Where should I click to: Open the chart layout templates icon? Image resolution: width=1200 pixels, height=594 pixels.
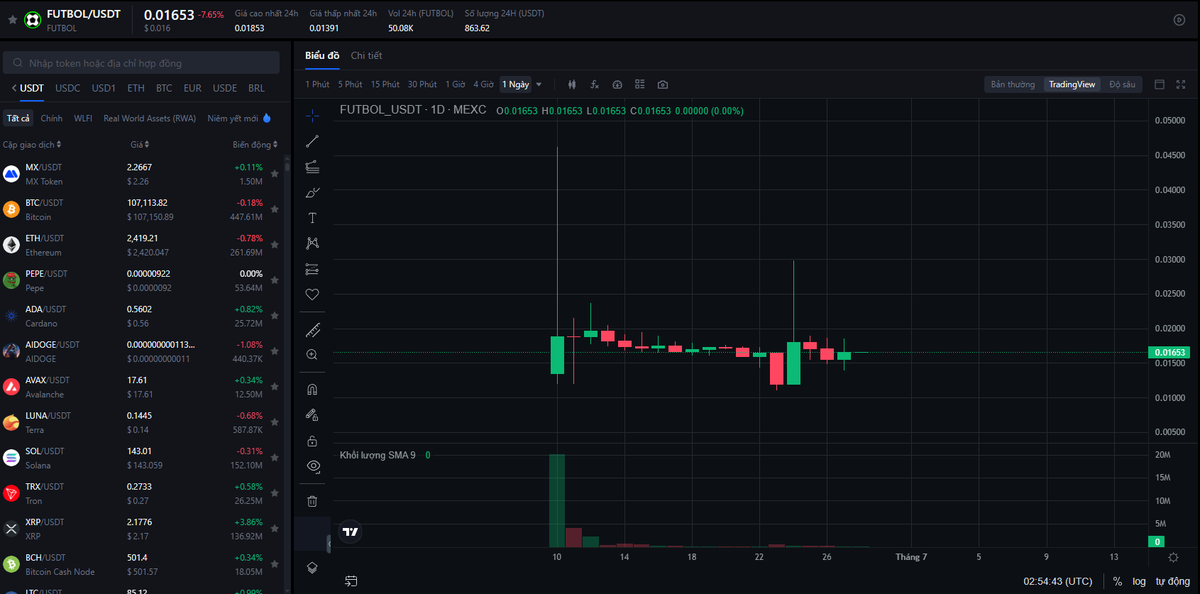click(x=640, y=85)
